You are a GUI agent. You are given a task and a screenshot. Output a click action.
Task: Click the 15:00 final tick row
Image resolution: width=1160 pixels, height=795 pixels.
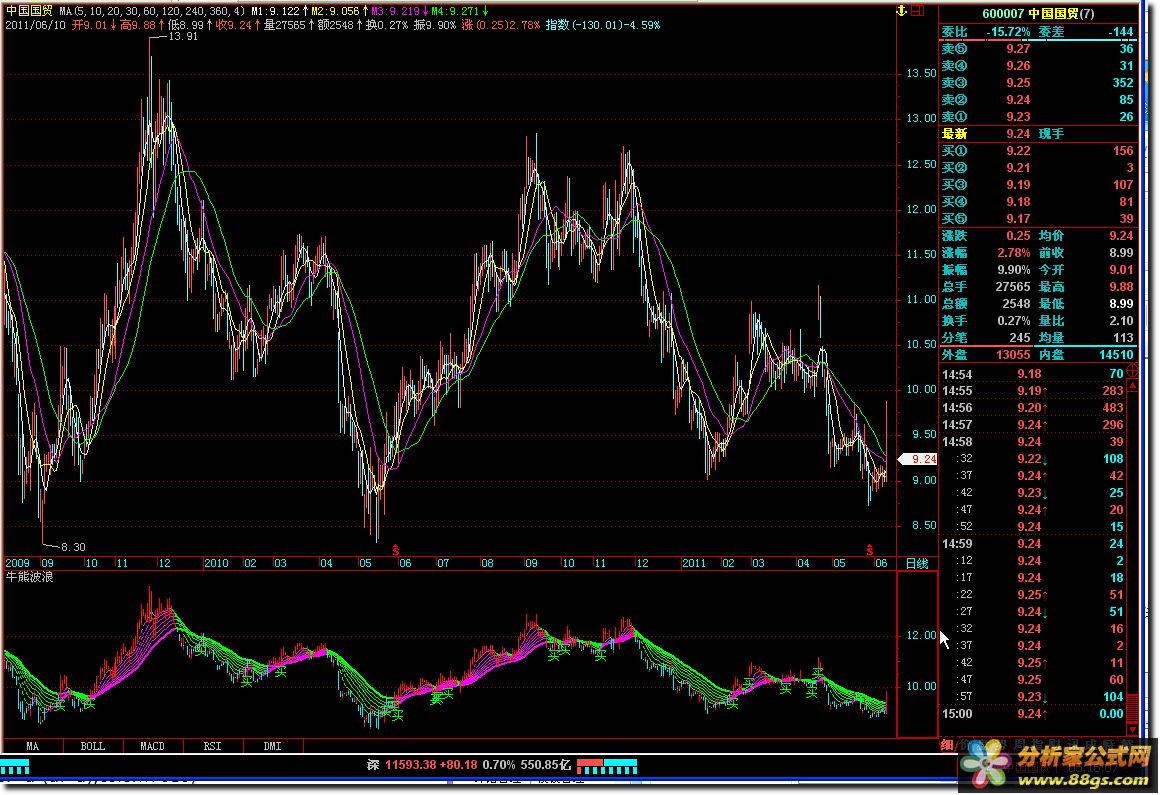coord(1033,714)
